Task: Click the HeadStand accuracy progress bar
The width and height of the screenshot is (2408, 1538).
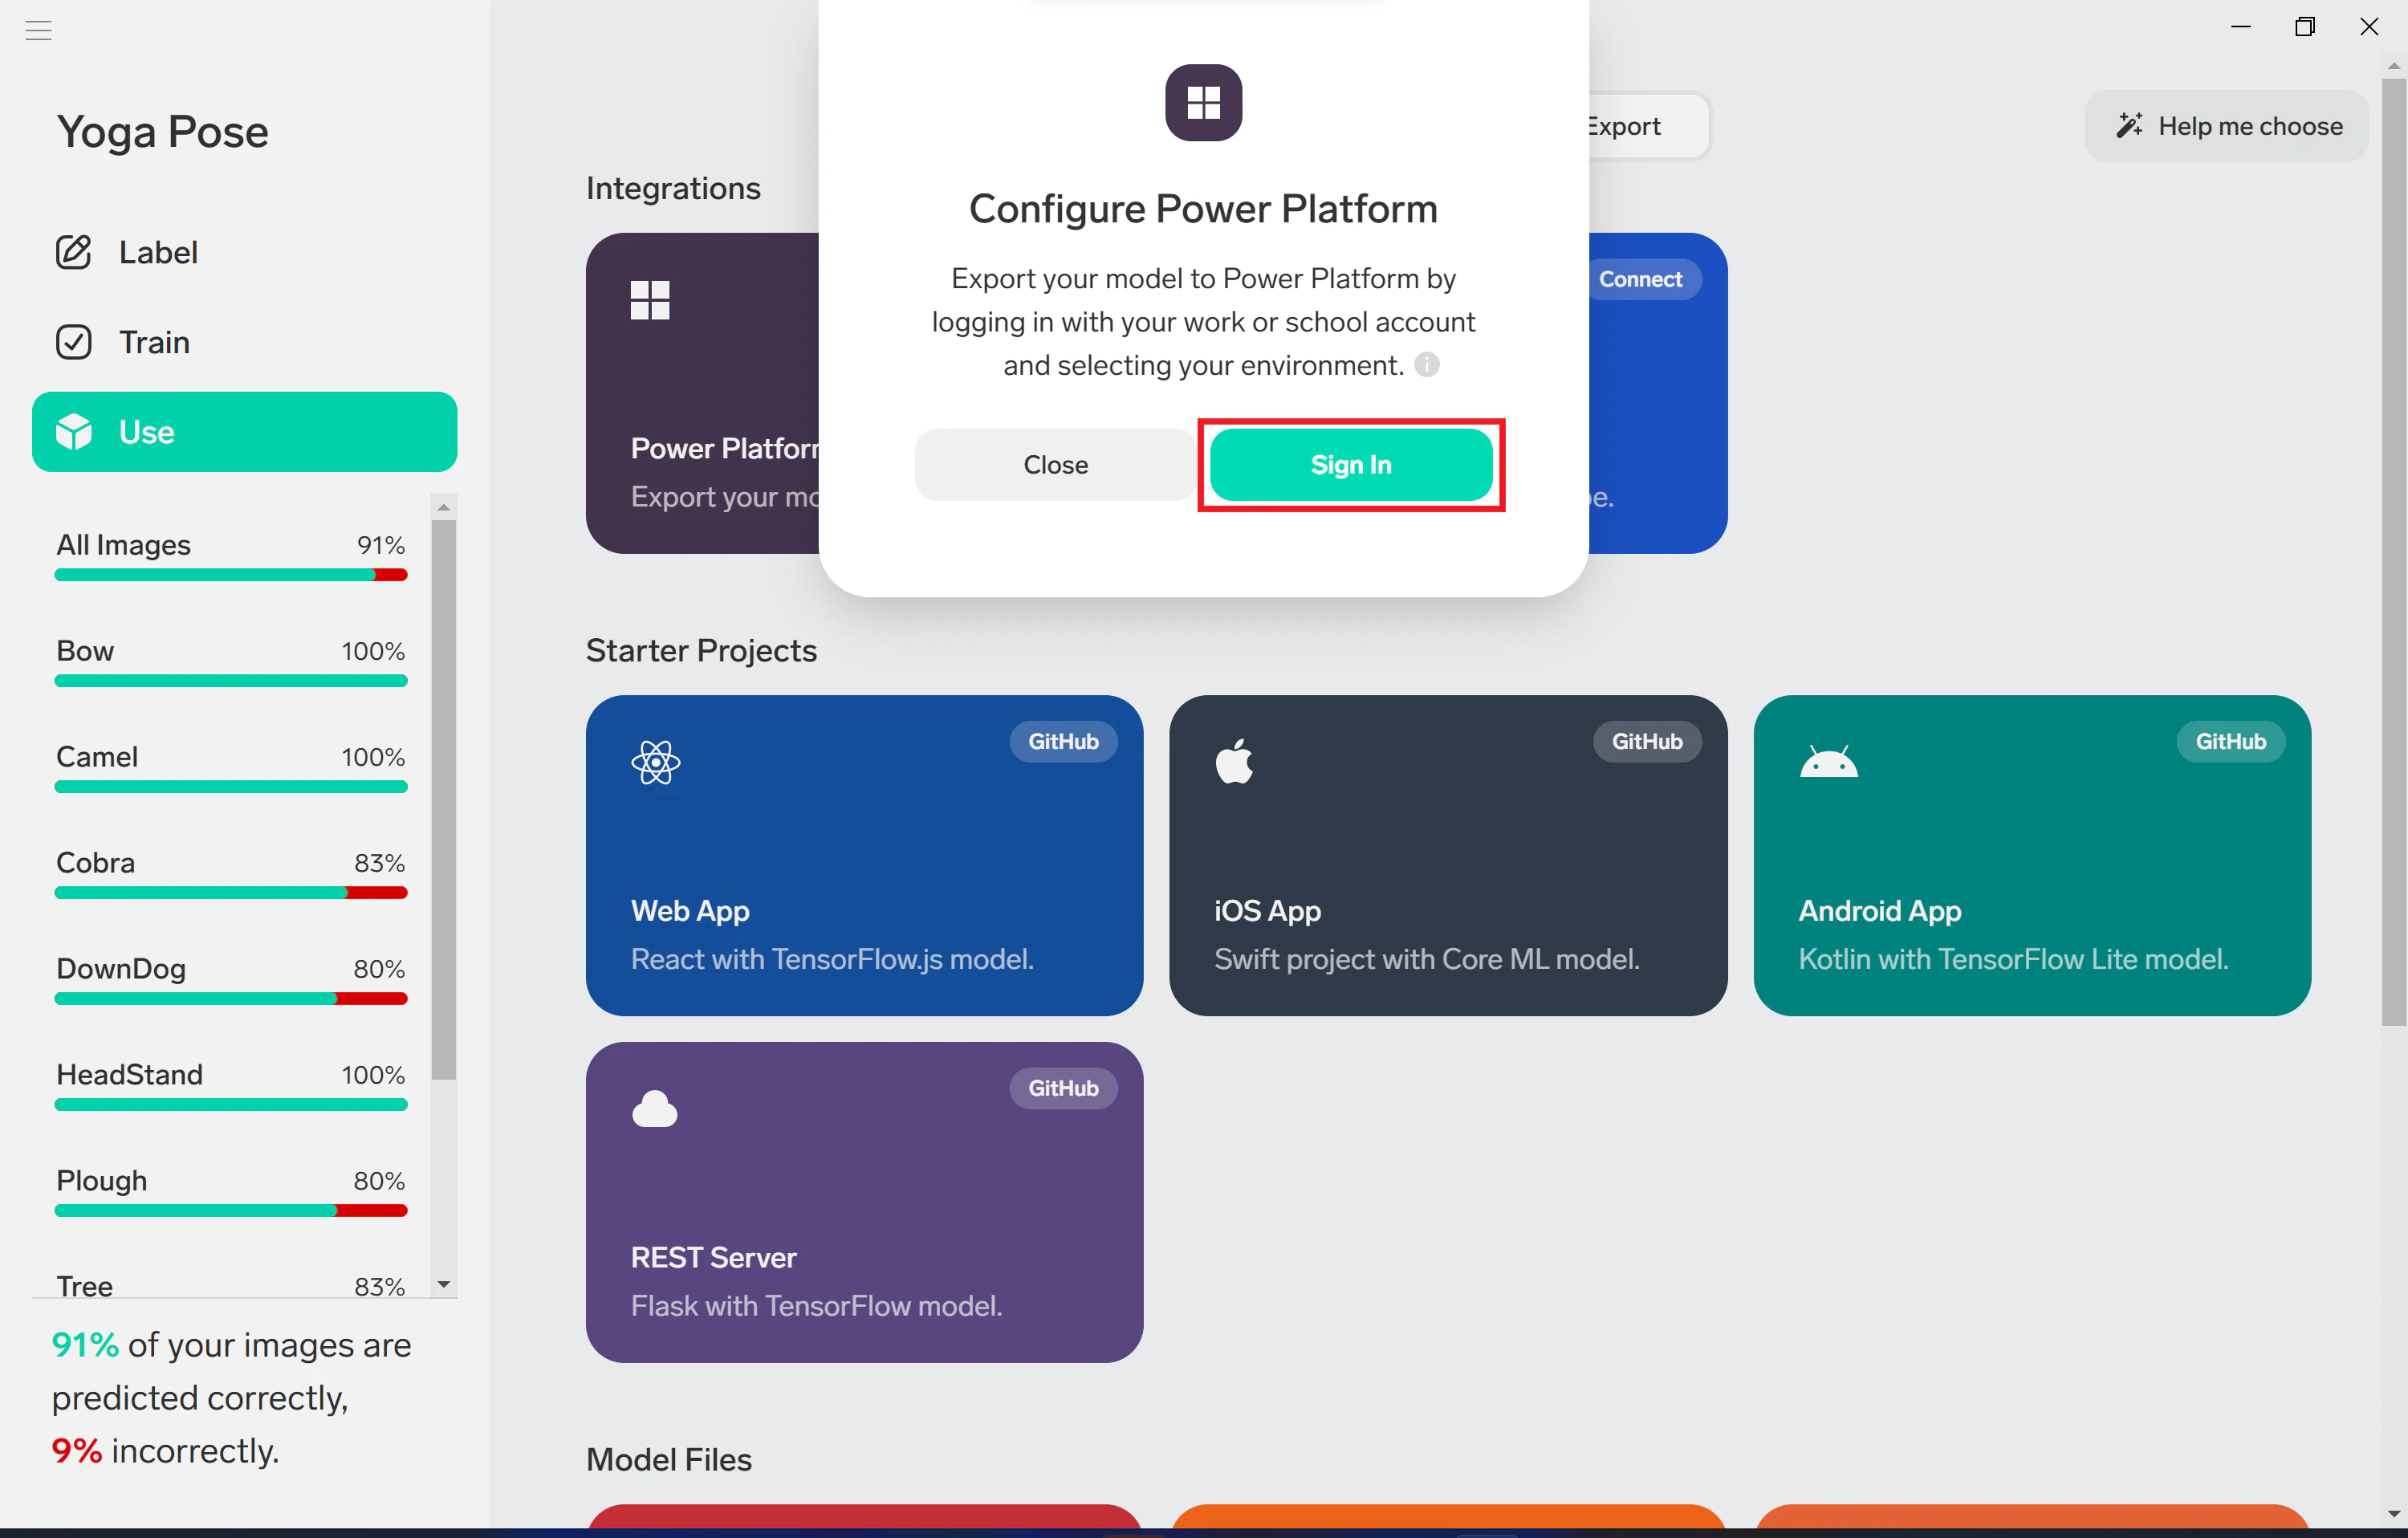Action: [231, 1105]
